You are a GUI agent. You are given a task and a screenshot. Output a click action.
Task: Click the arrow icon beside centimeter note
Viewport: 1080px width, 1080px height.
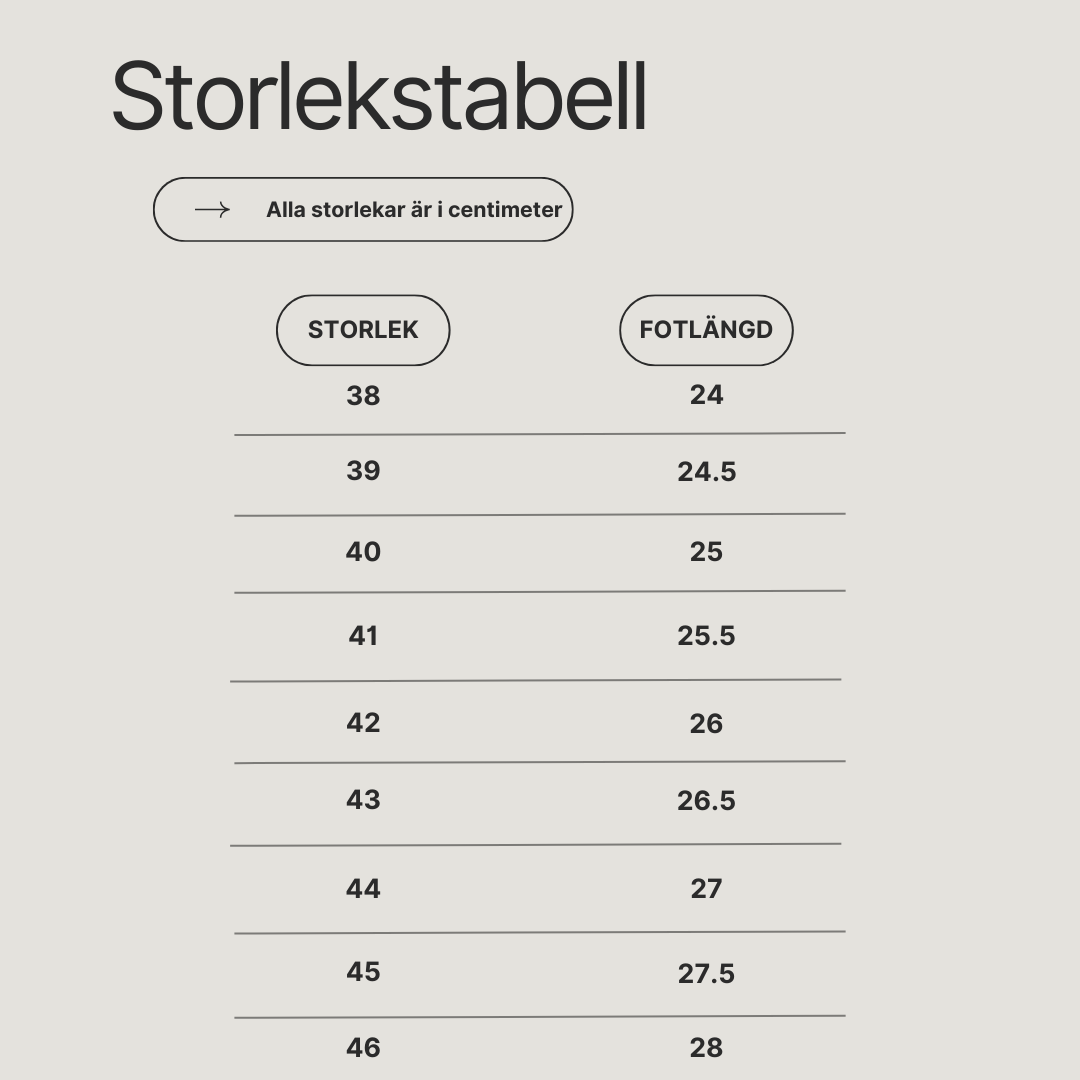[x=212, y=209]
